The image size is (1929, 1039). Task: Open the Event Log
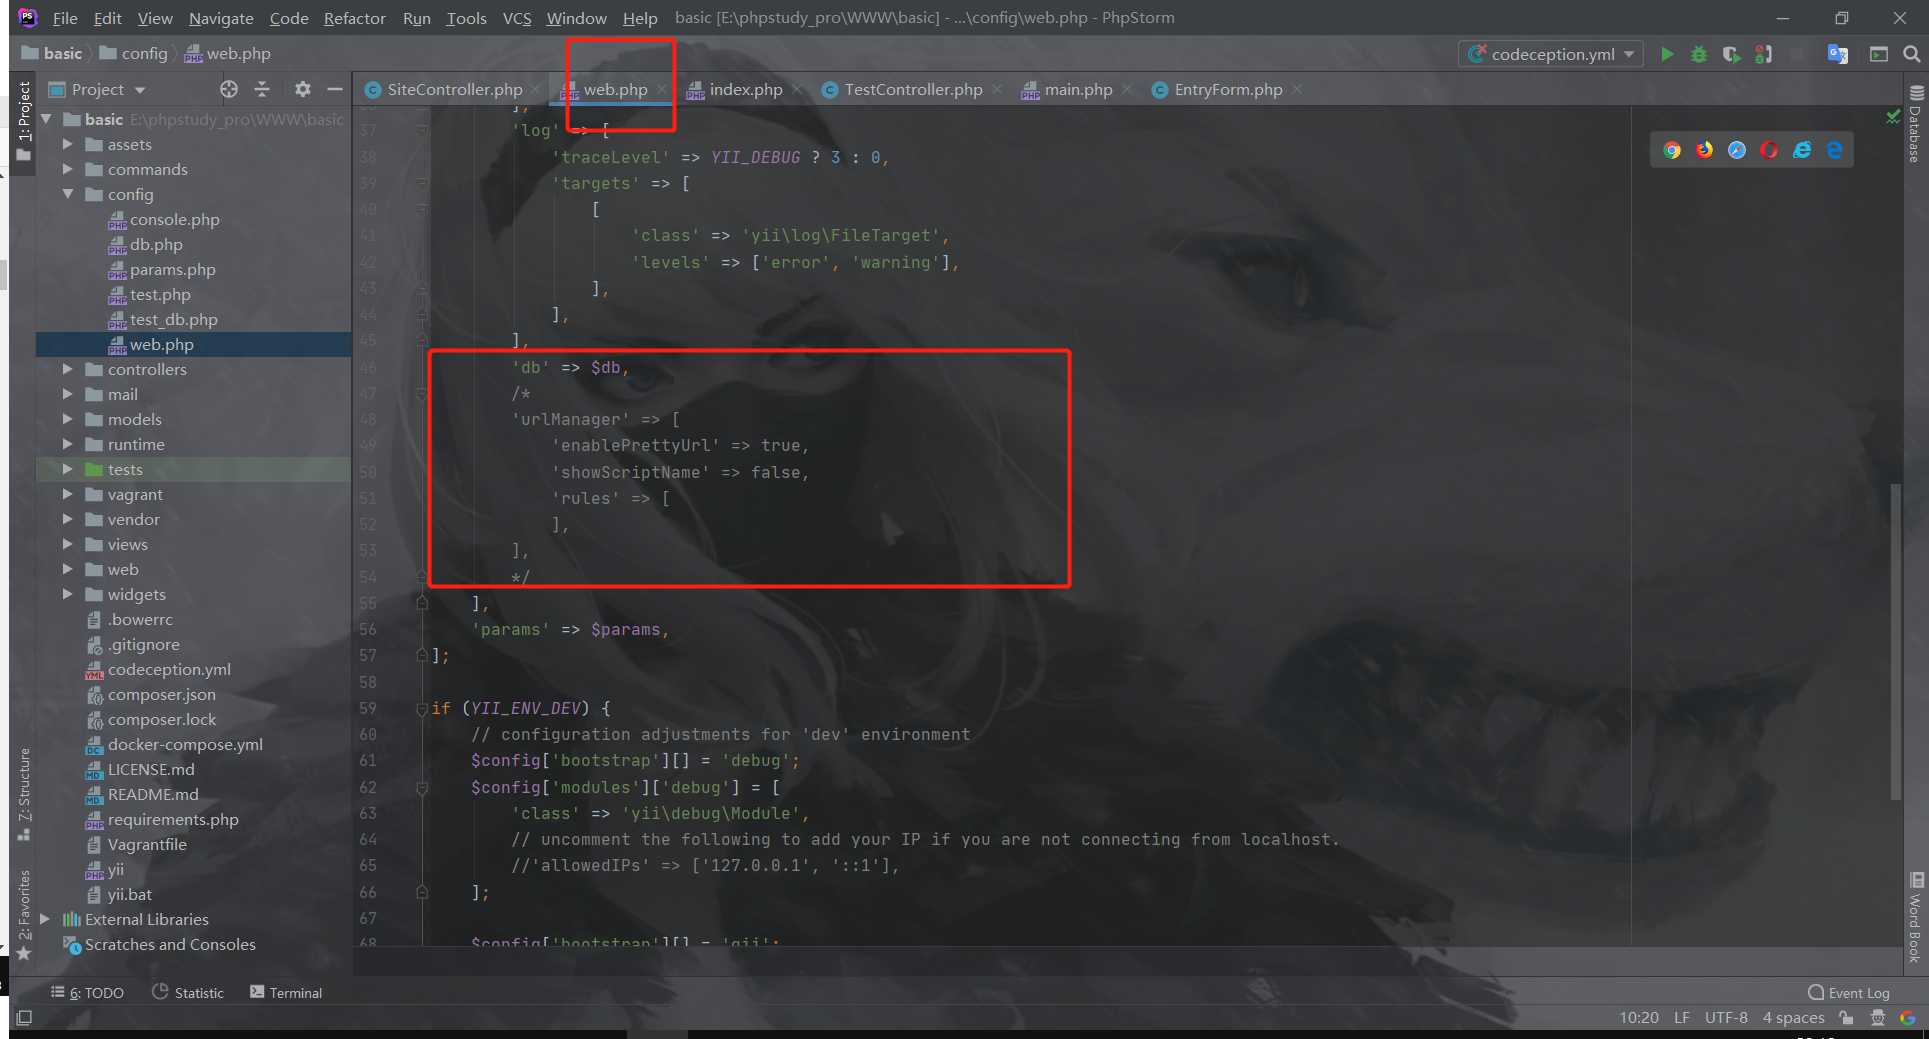[1849, 993]
